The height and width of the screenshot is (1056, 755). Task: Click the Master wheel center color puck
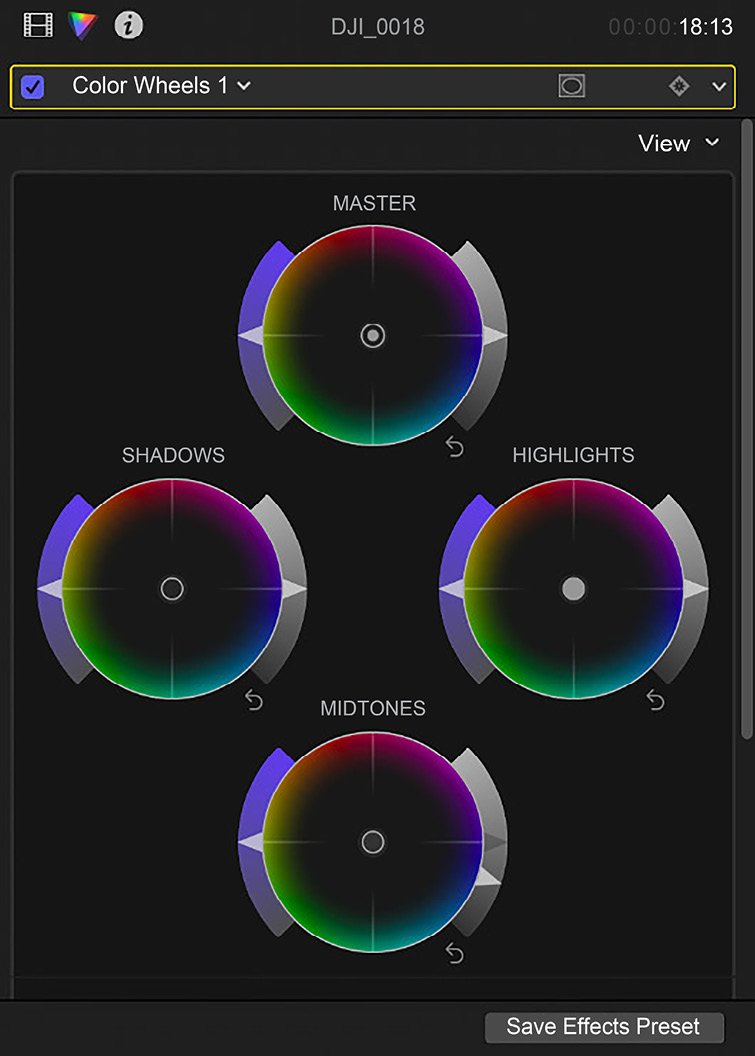tap(372, 335)
